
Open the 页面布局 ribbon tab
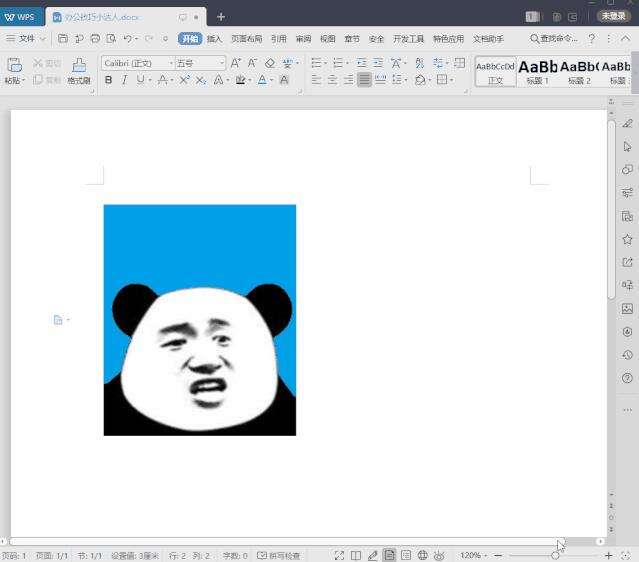click(x=247, y=39)
